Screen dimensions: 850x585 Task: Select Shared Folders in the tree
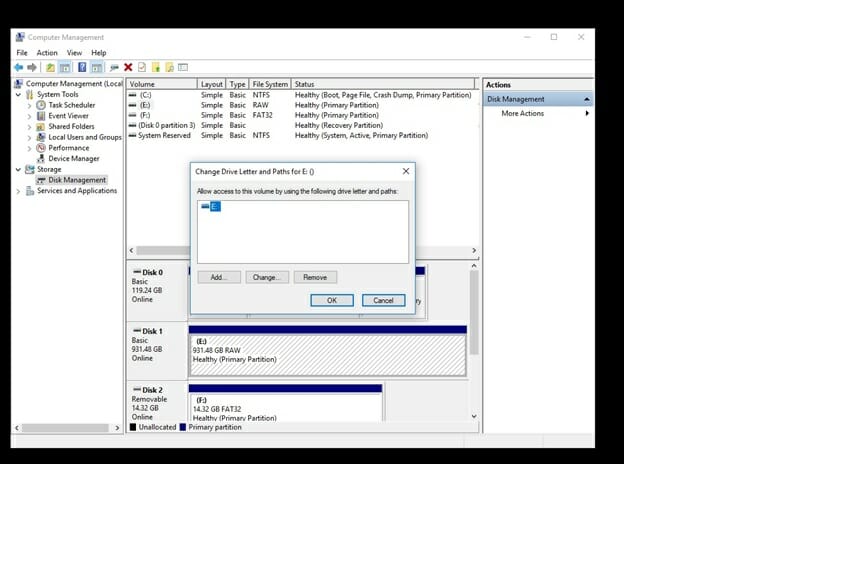point(71,126)
